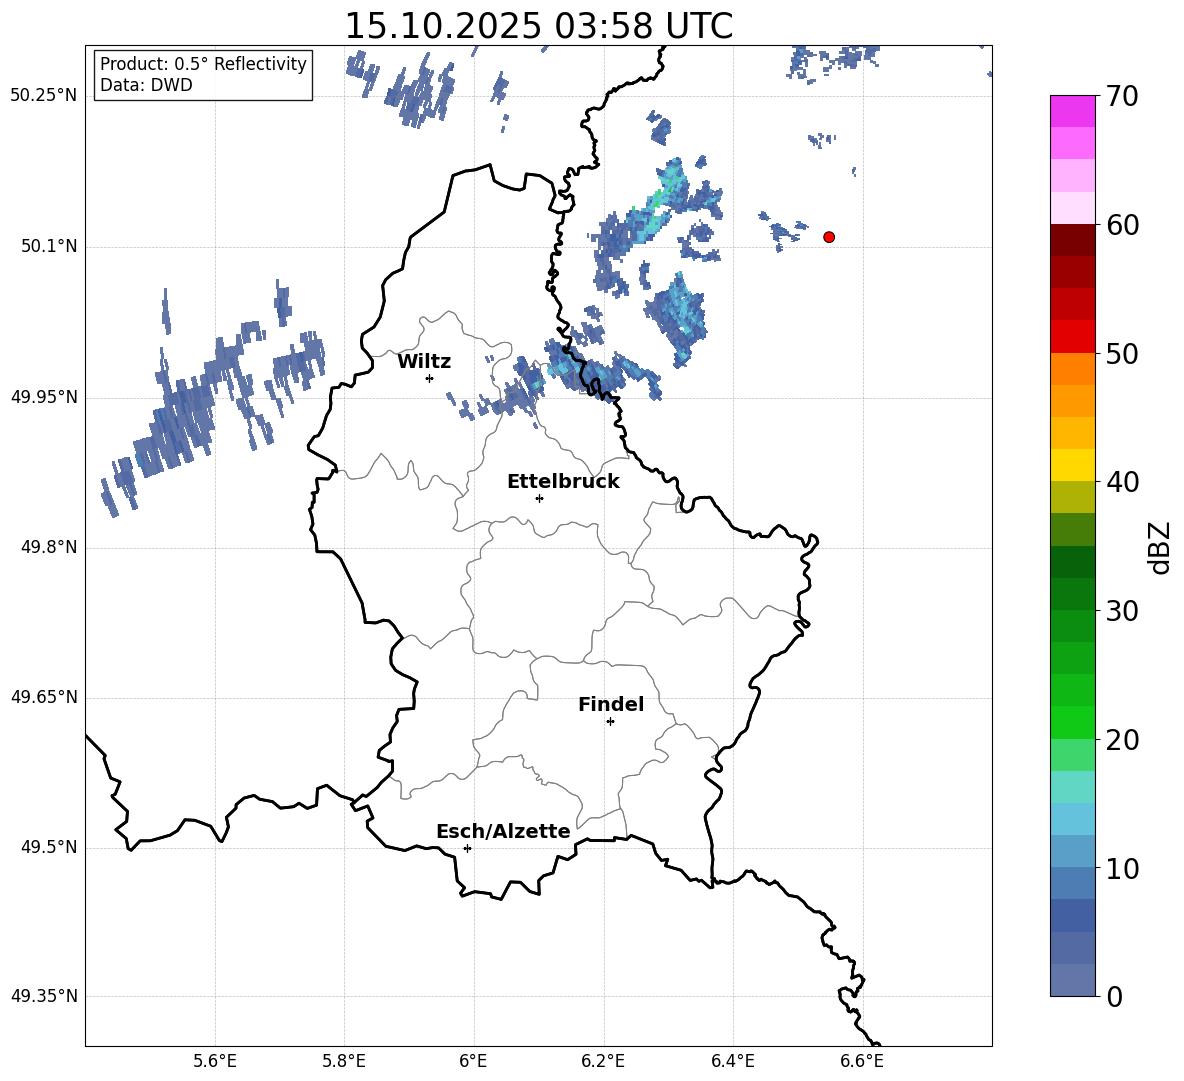Click the Ettelbruck station cross marker

(x=539, y=498)
